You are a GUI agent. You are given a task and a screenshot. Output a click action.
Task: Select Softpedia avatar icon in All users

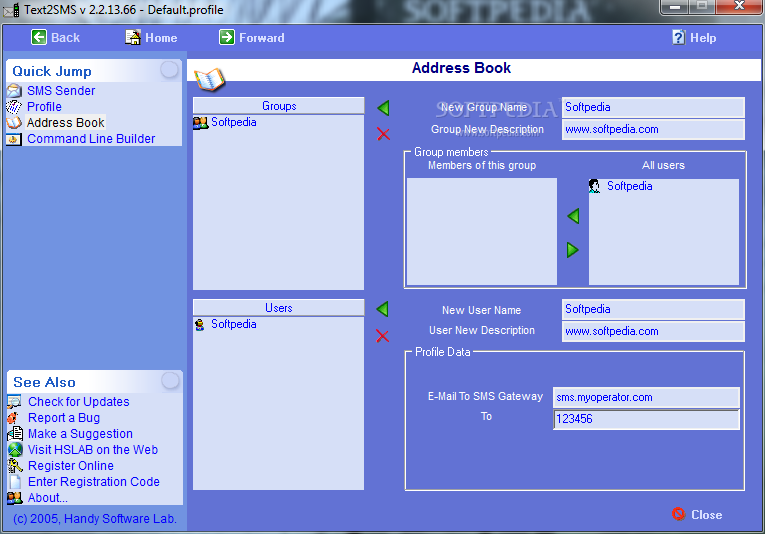(594, 186)
